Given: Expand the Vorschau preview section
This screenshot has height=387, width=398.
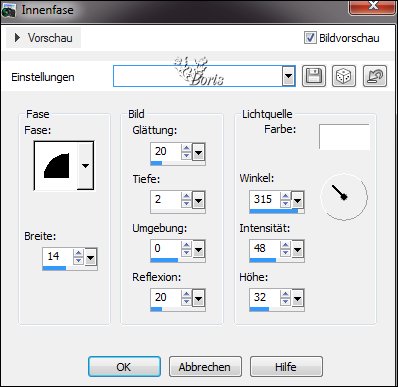Looking at the screenshot, I should [x=43, y=38].
